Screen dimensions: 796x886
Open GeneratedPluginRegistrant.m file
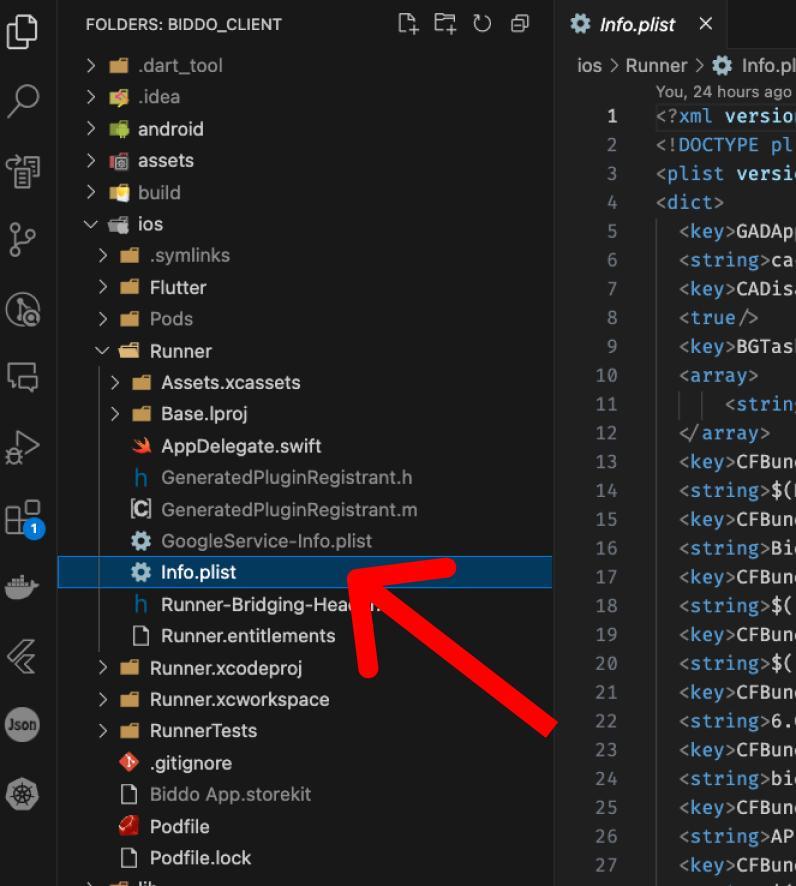pos(289,510)
